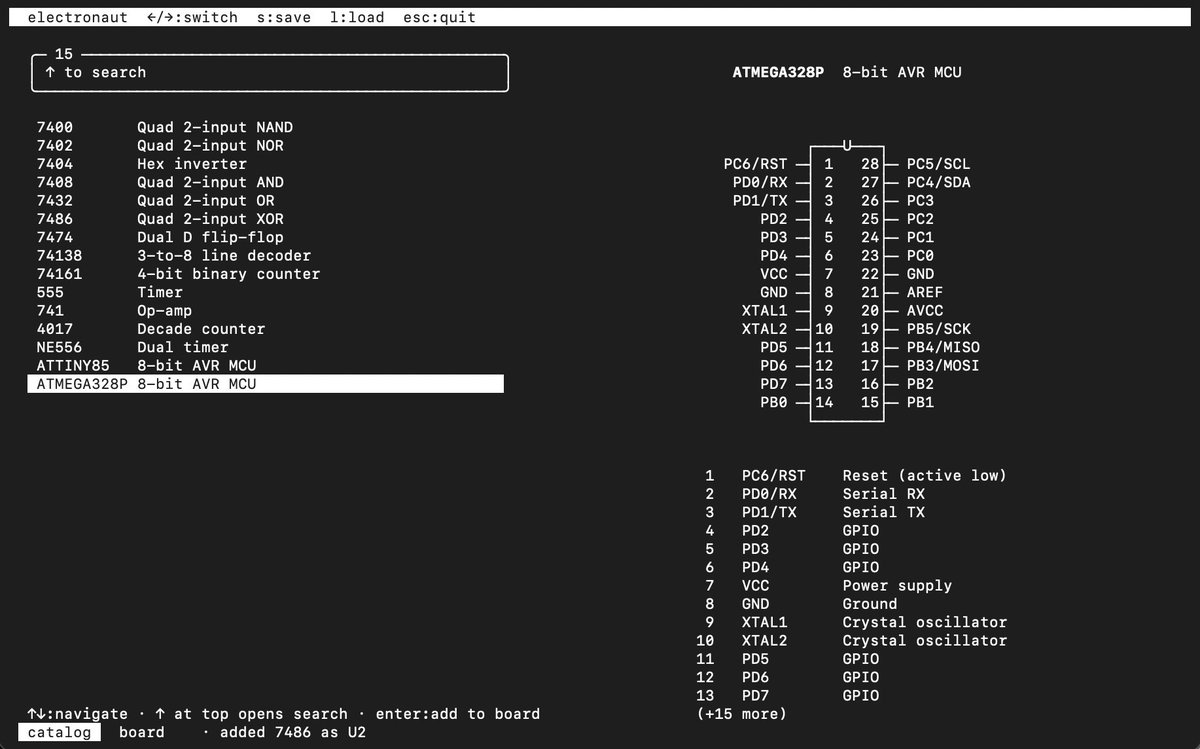The height and width of the screenshot is (749, 1200).
Task: Click the PC5/SCL pin 28 label
Action: point(938,164)
